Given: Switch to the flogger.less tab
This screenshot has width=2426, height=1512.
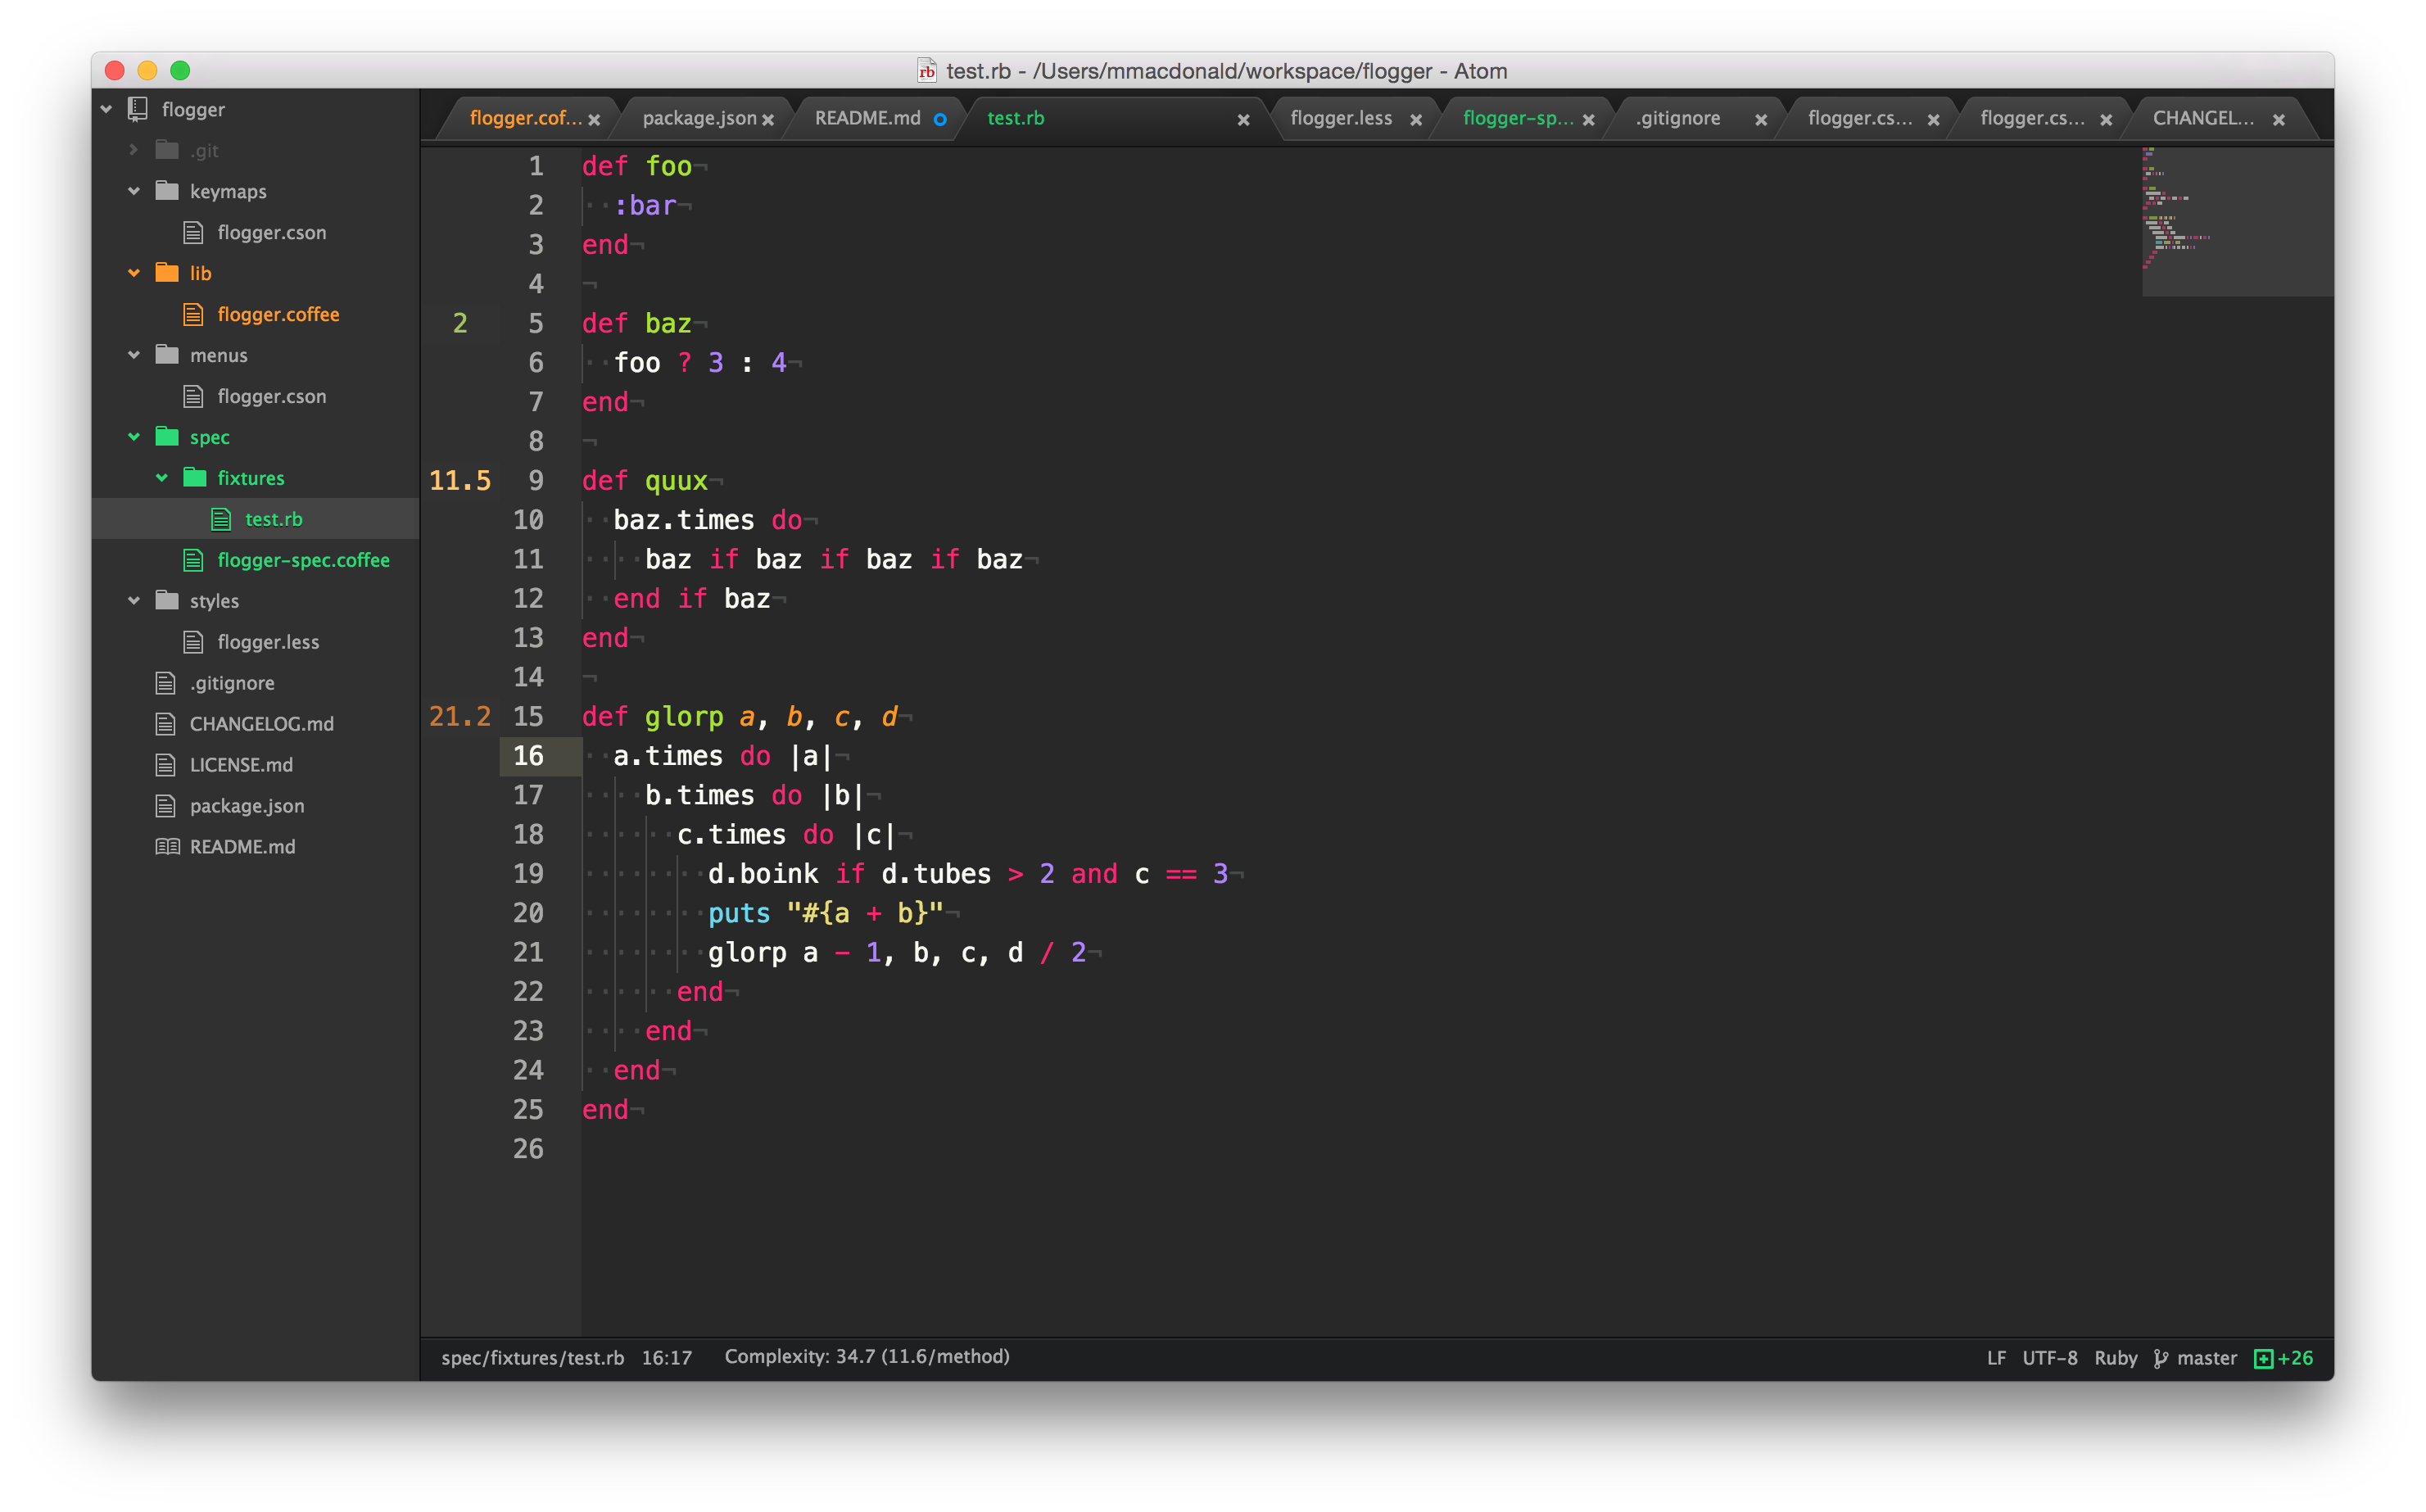Looking at the screenshot, I should tap(1341, 118).
